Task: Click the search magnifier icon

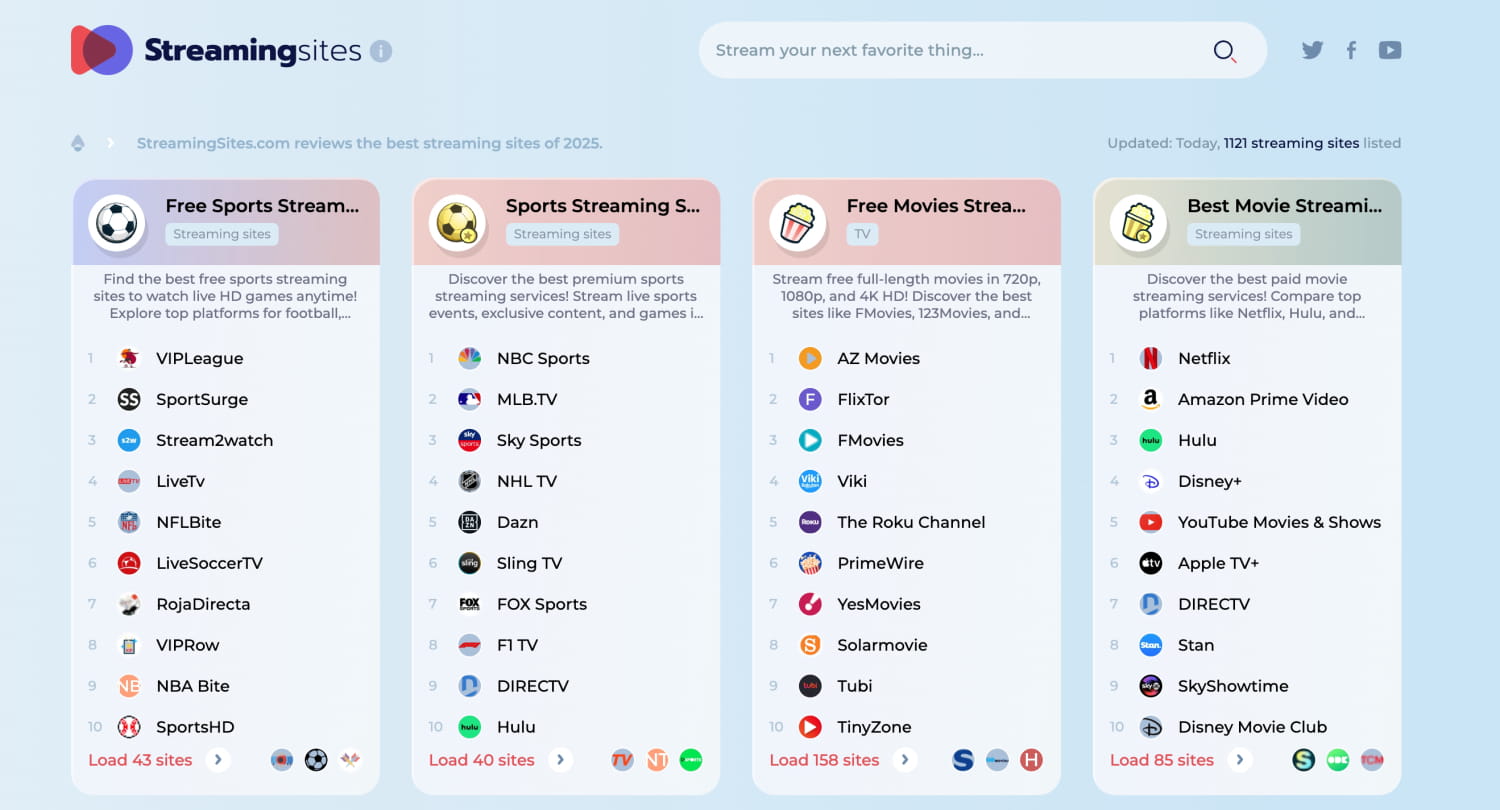Action: click(1225, 51)
